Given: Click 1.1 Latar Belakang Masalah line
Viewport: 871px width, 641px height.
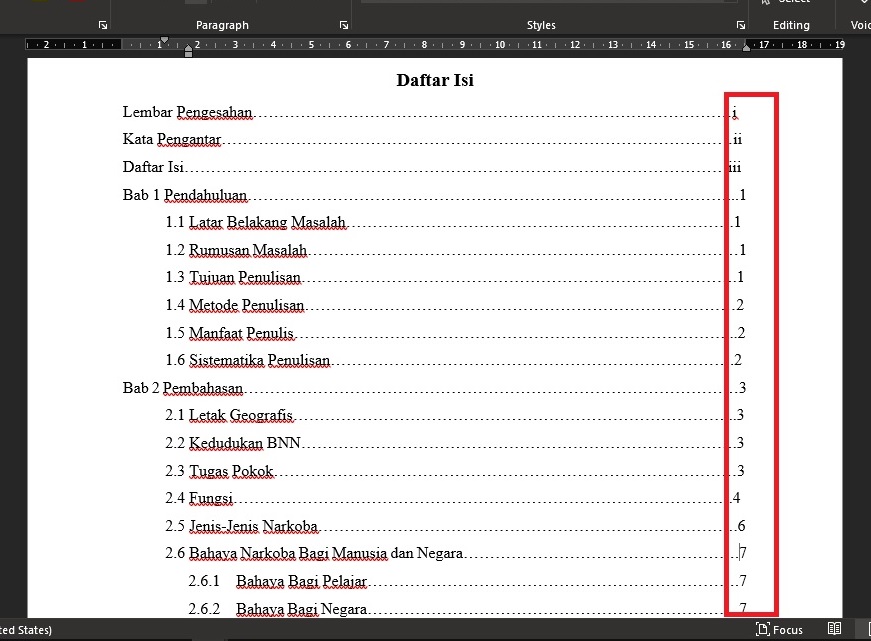Looking at the screenshot, I should [453, 222].
